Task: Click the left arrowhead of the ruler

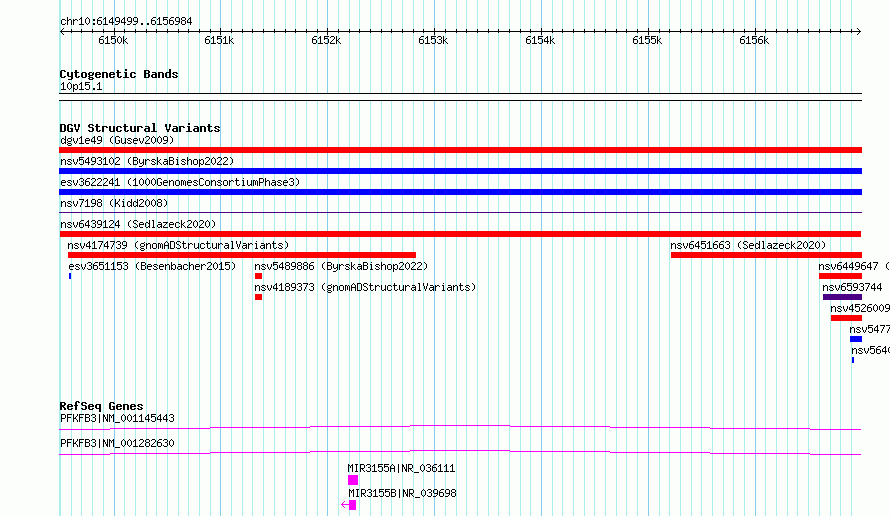Action: 62,31
